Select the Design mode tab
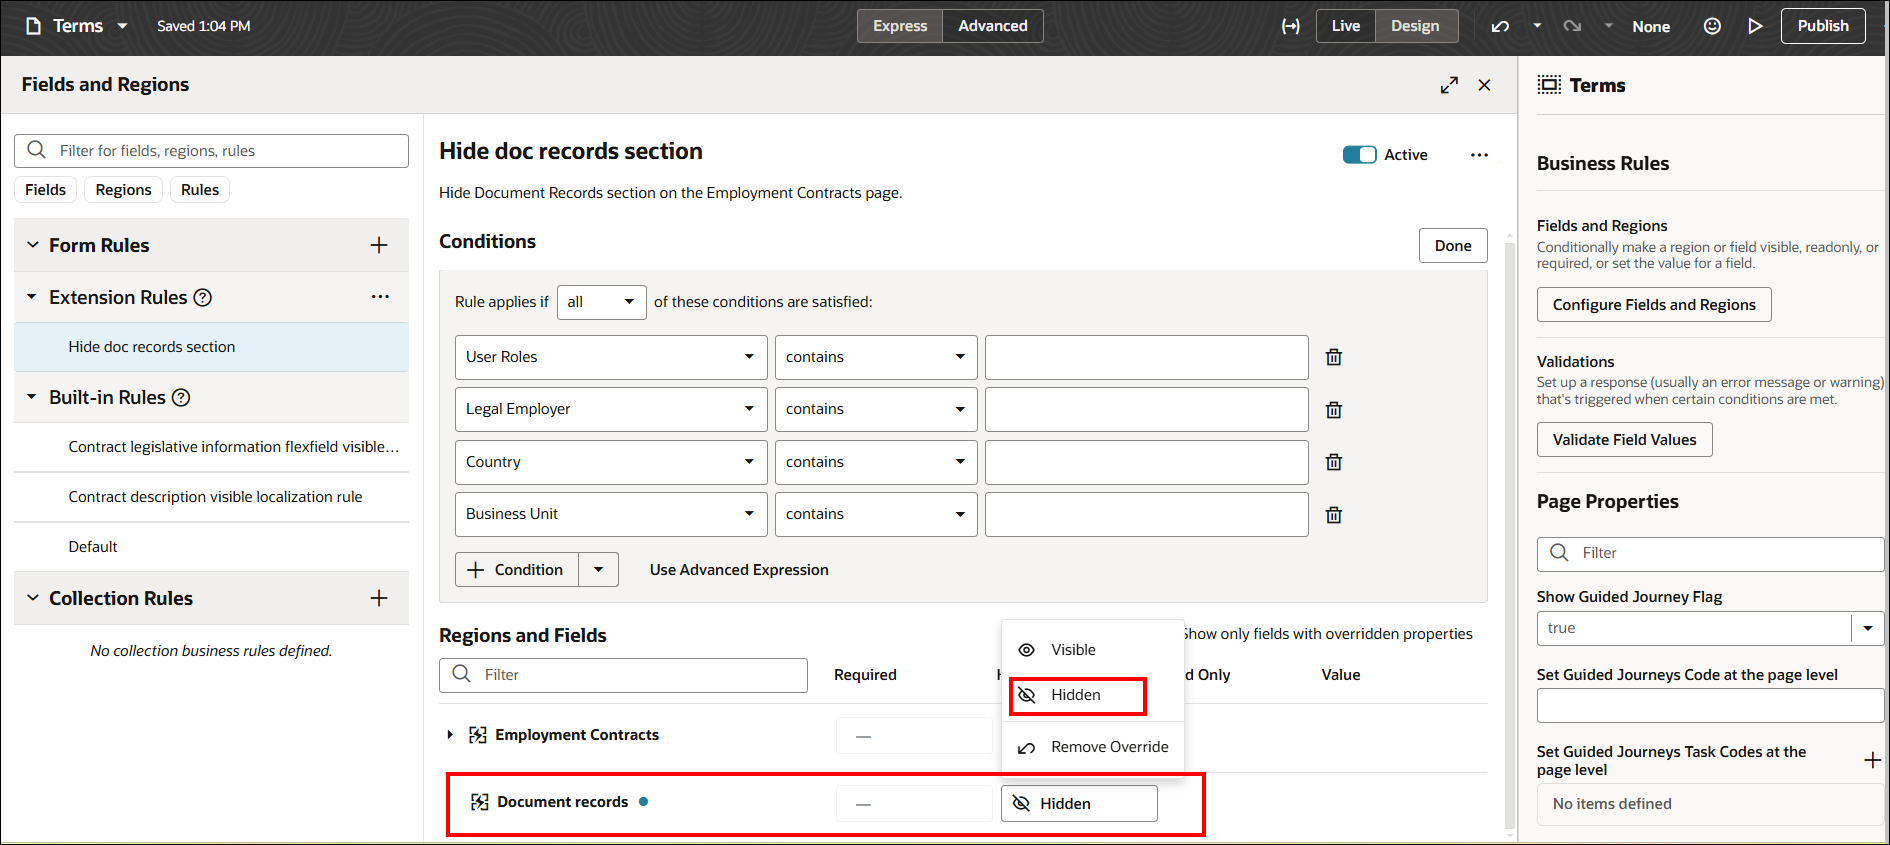This screenshot has height=845, width=1890. tap(1415, 26)
